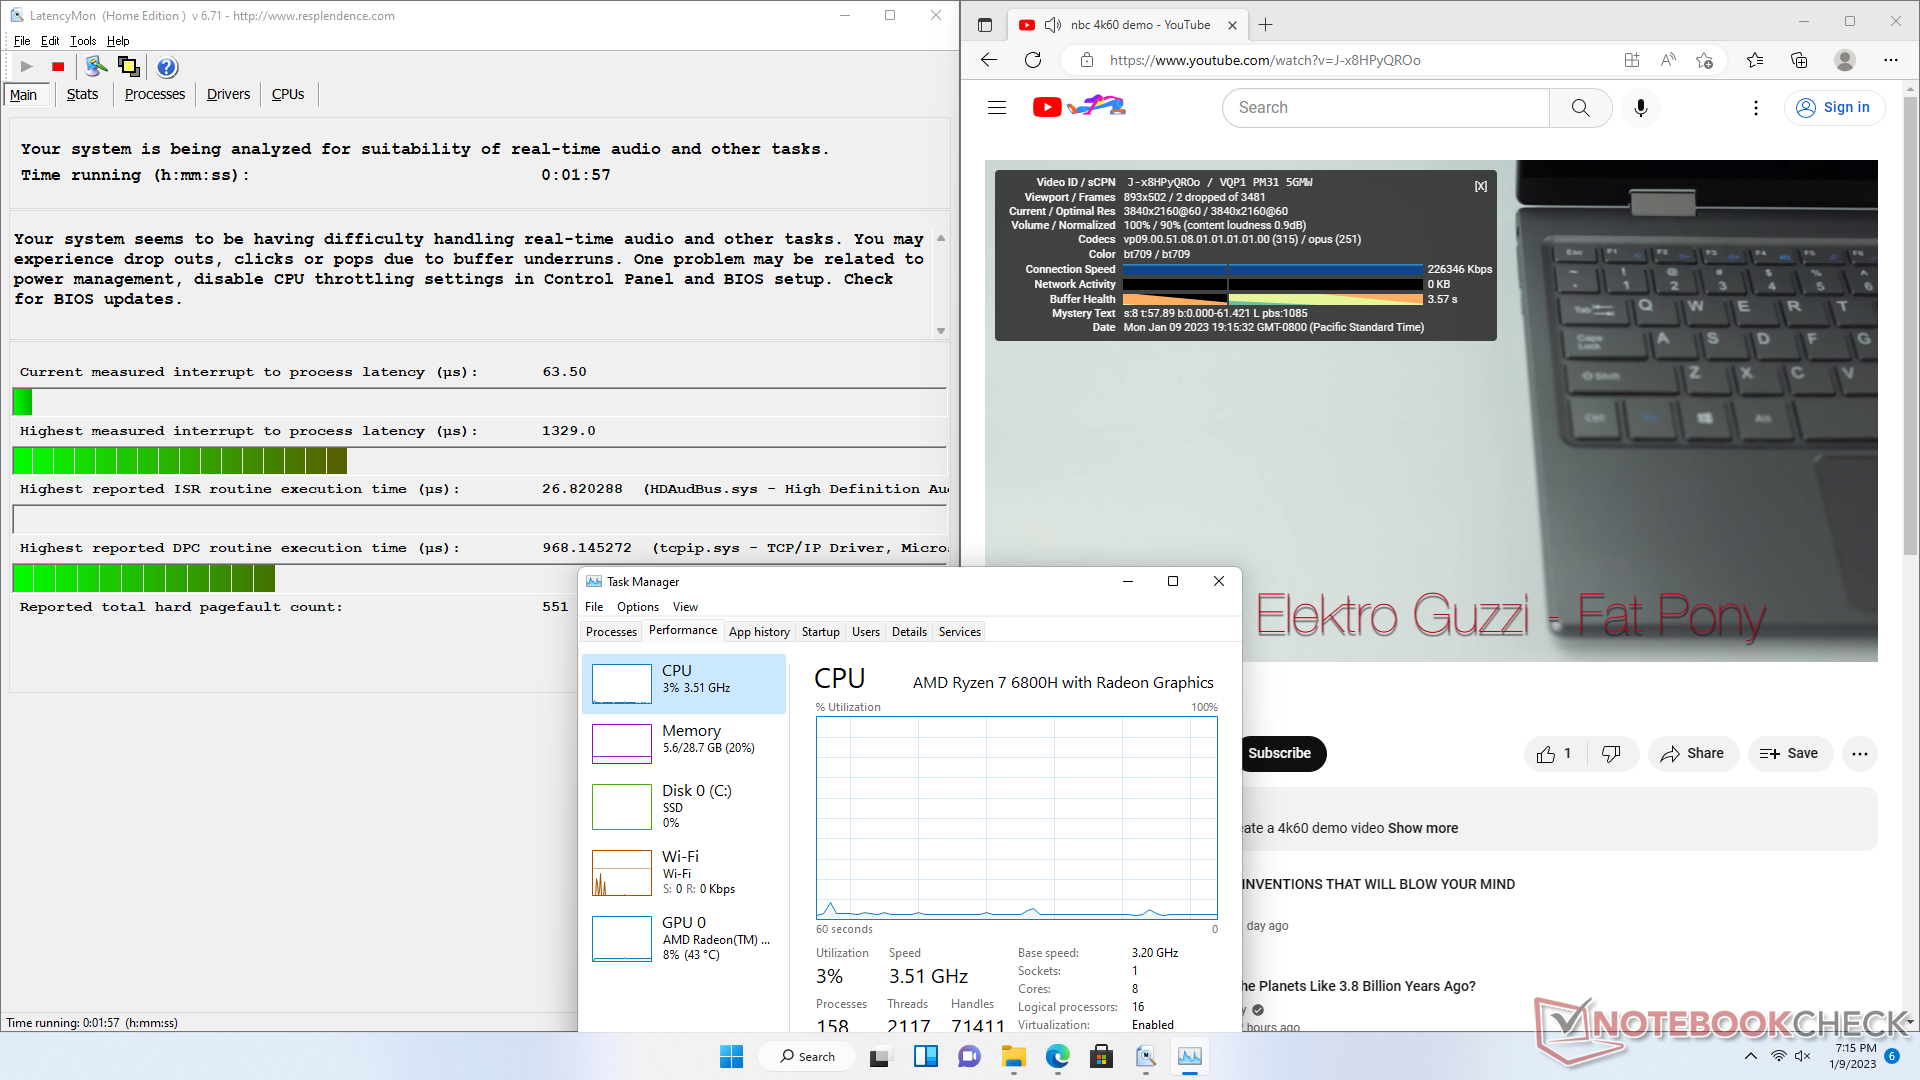The height and width of the screenshot is (1080, 1920).
Task: Open LatencyMon File menu
Action: click(x=22, y=41)
